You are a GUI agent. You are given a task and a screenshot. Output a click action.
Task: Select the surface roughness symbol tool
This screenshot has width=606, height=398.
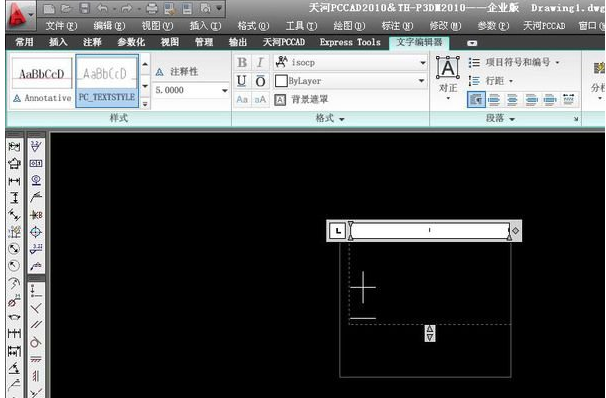[36, 146]
